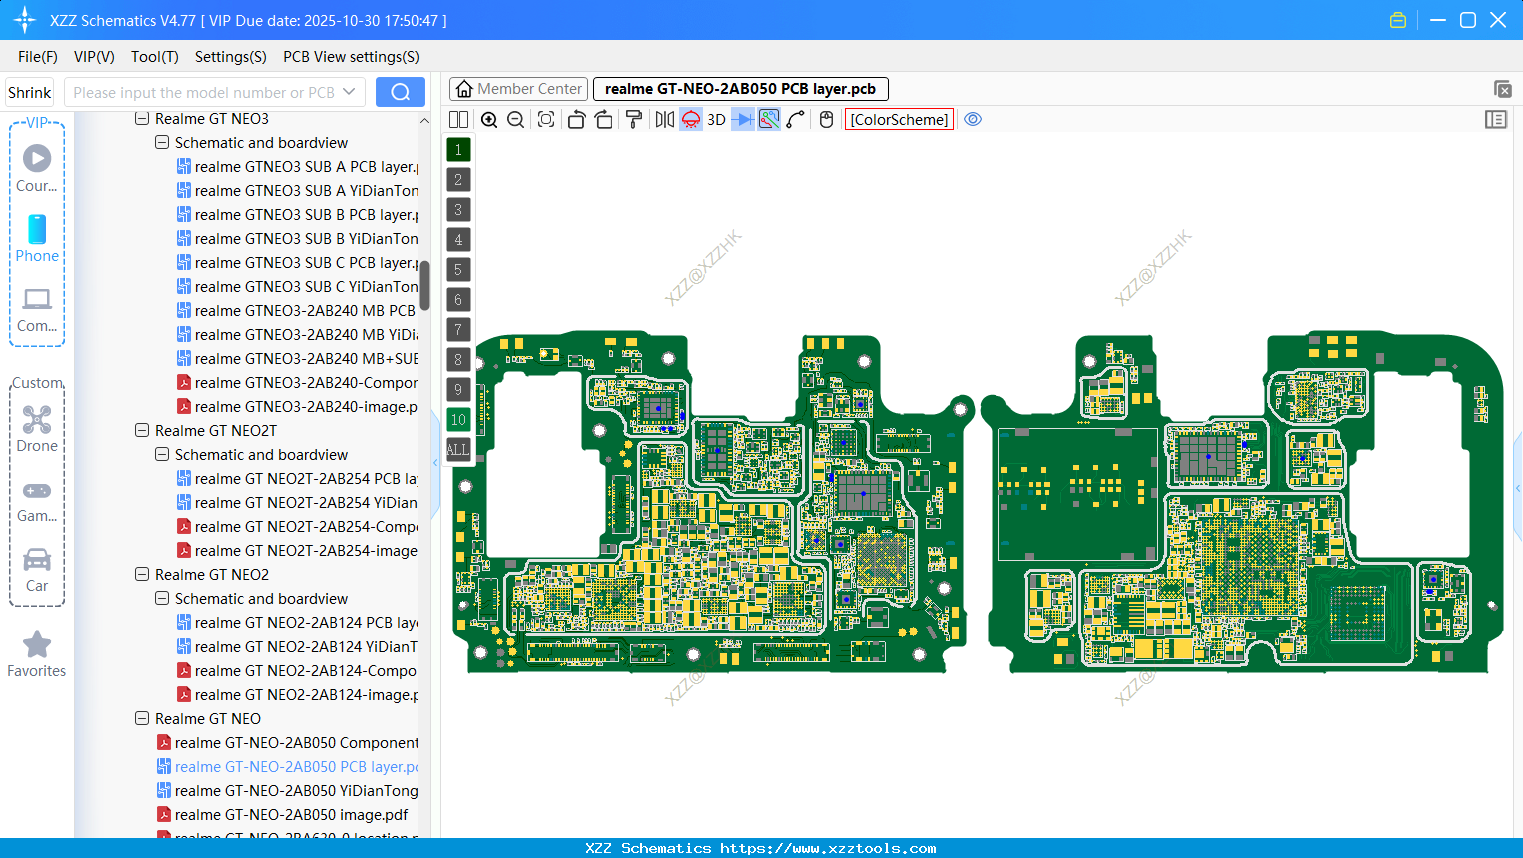Toggle the ALL layers button
This screenshot has width=1523, height=858.
(x=458, y=450)
